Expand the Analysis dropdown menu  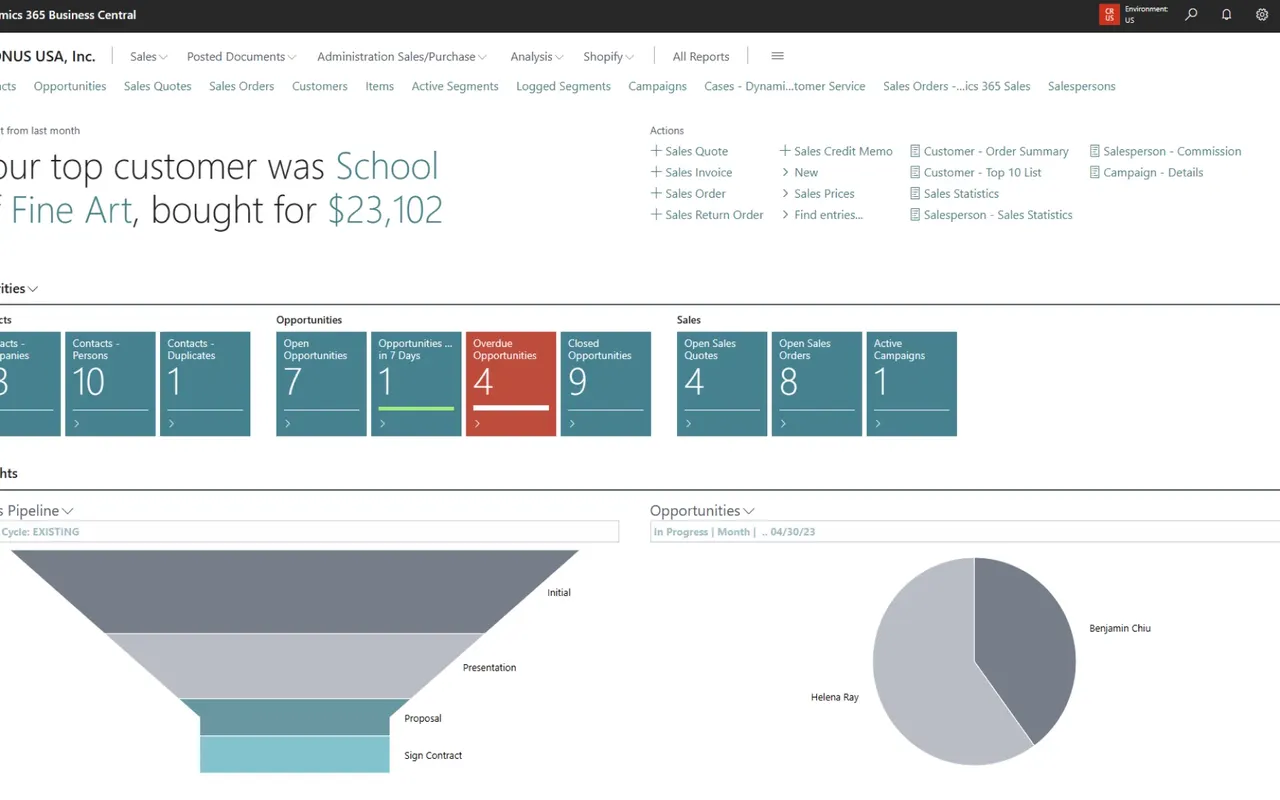coord(537,57)
